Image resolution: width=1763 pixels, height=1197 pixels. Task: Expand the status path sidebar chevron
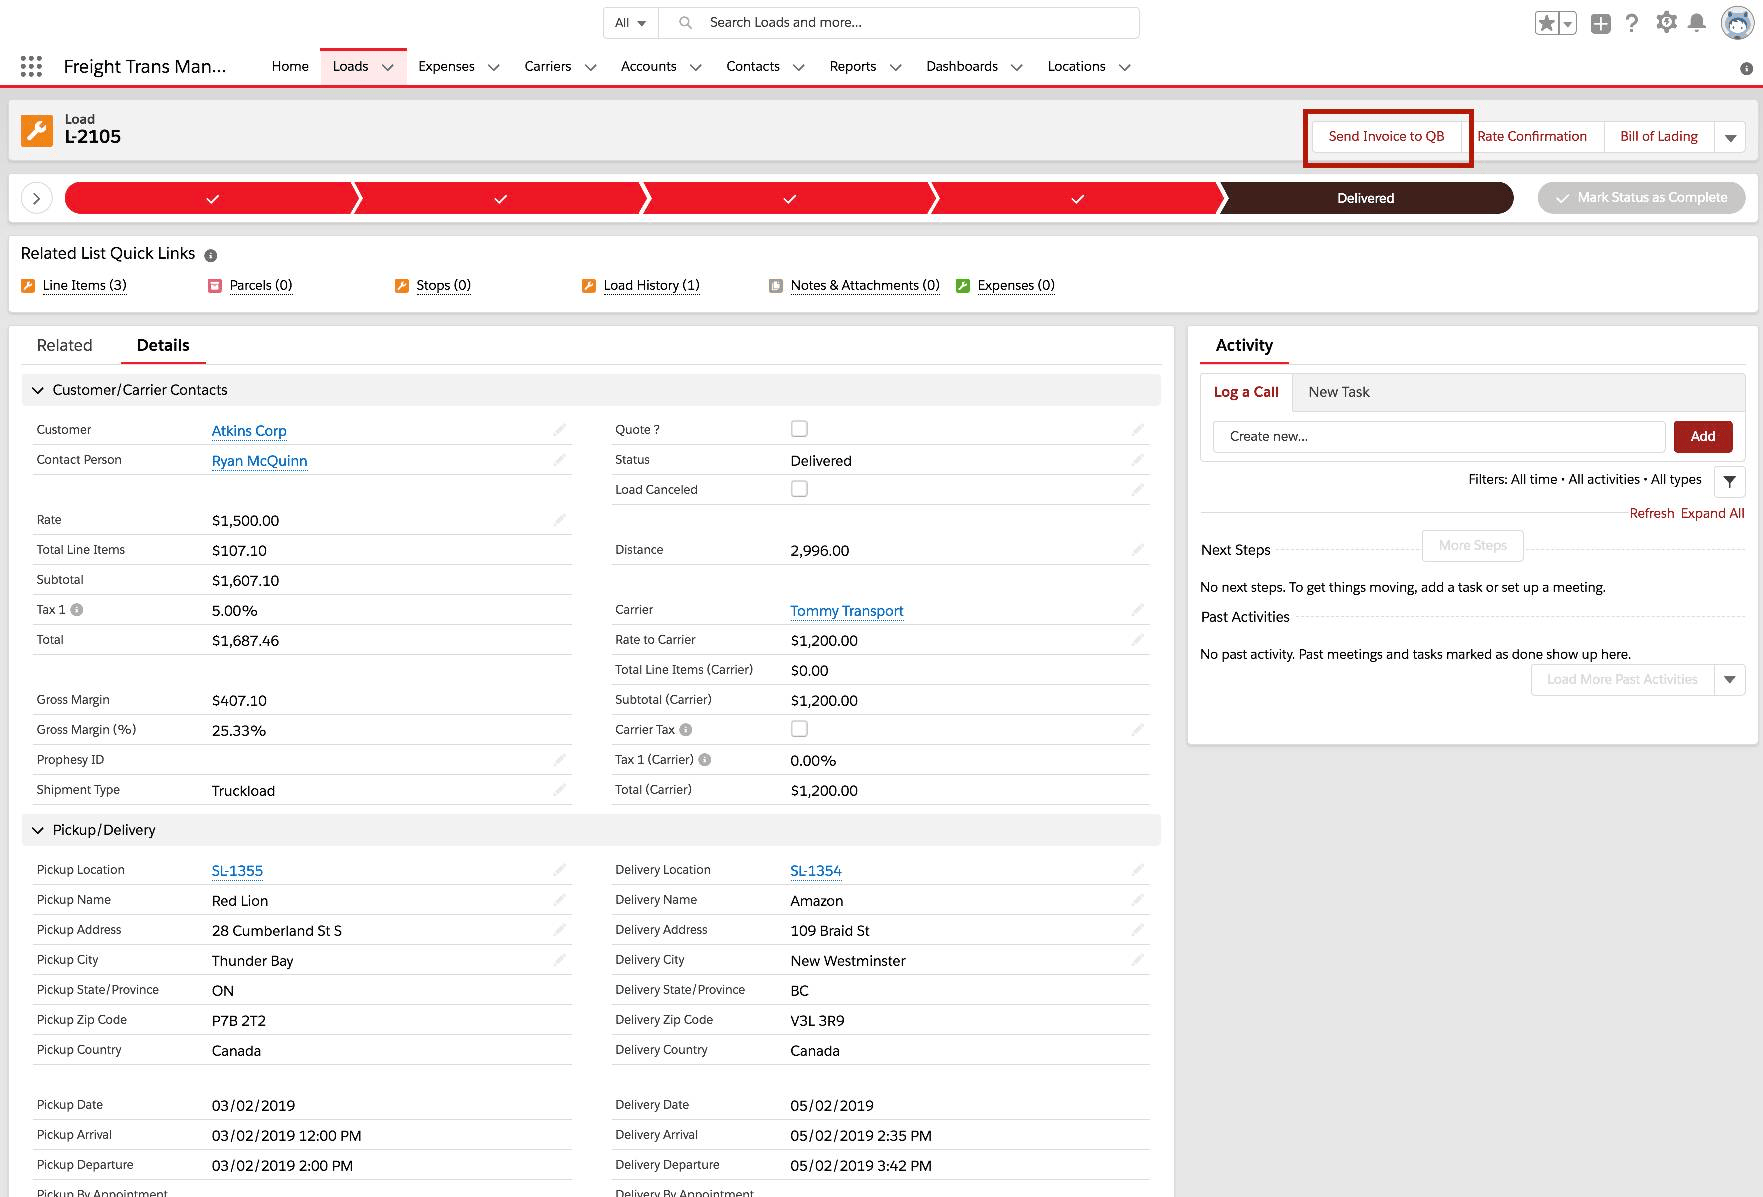click(37, 198)
